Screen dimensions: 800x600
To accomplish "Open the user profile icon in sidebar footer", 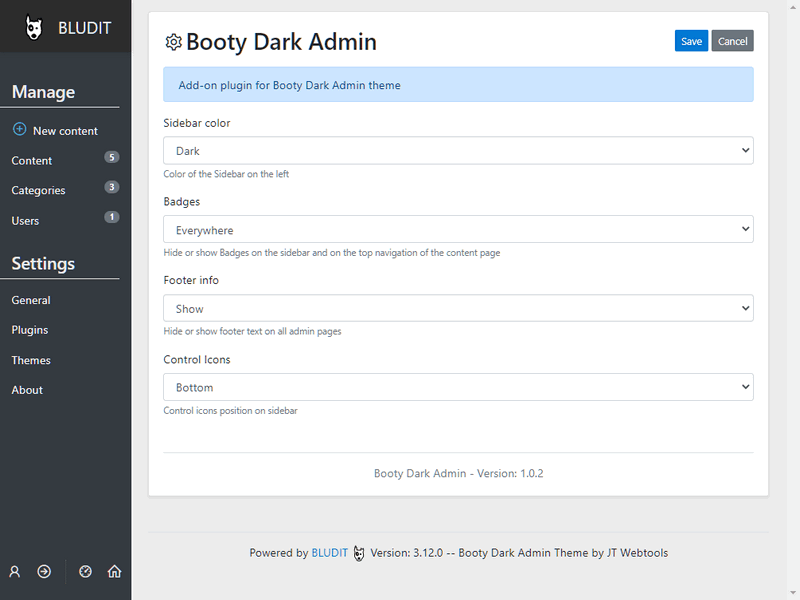I will pos(14,571).
